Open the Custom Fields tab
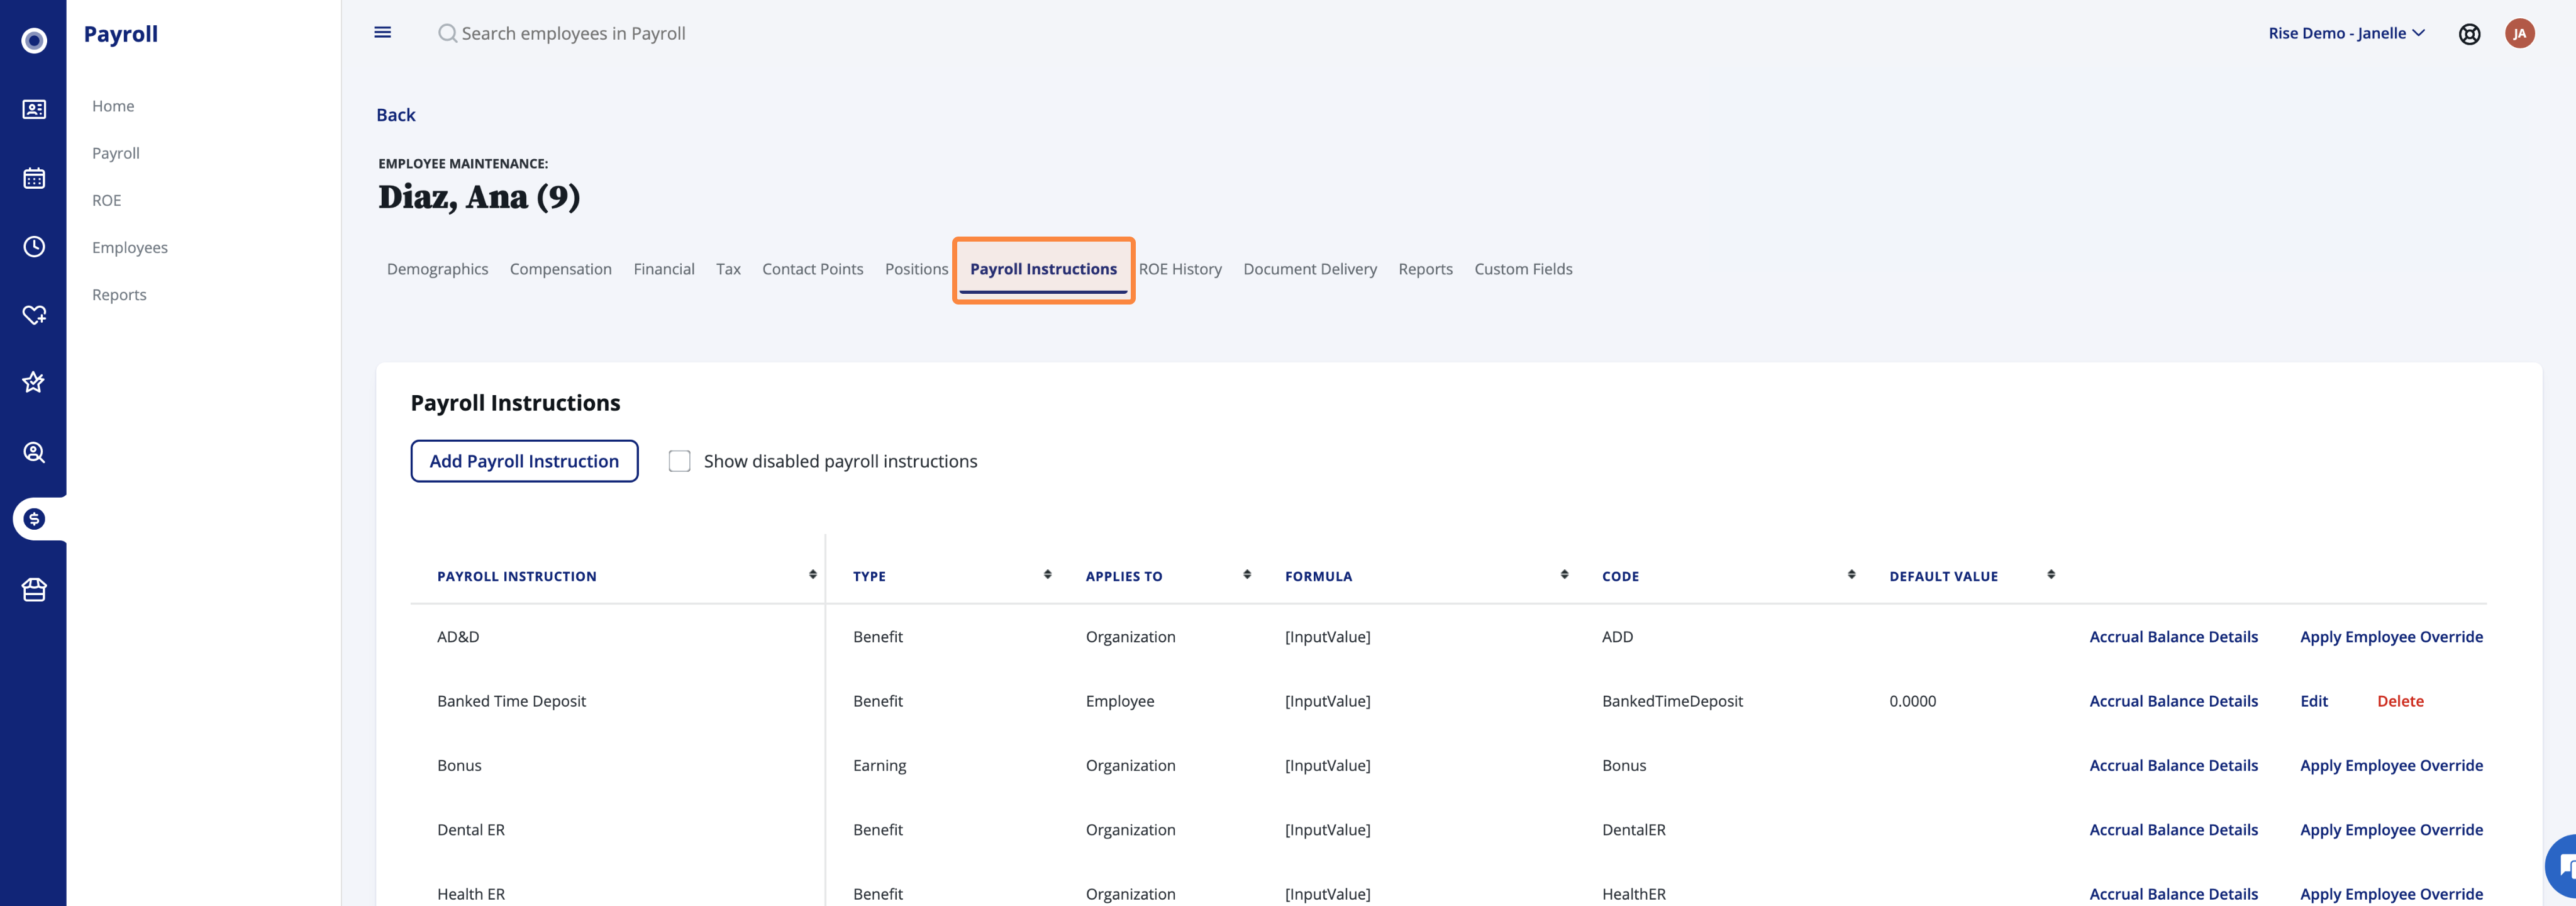 (x=1523, y=269)
